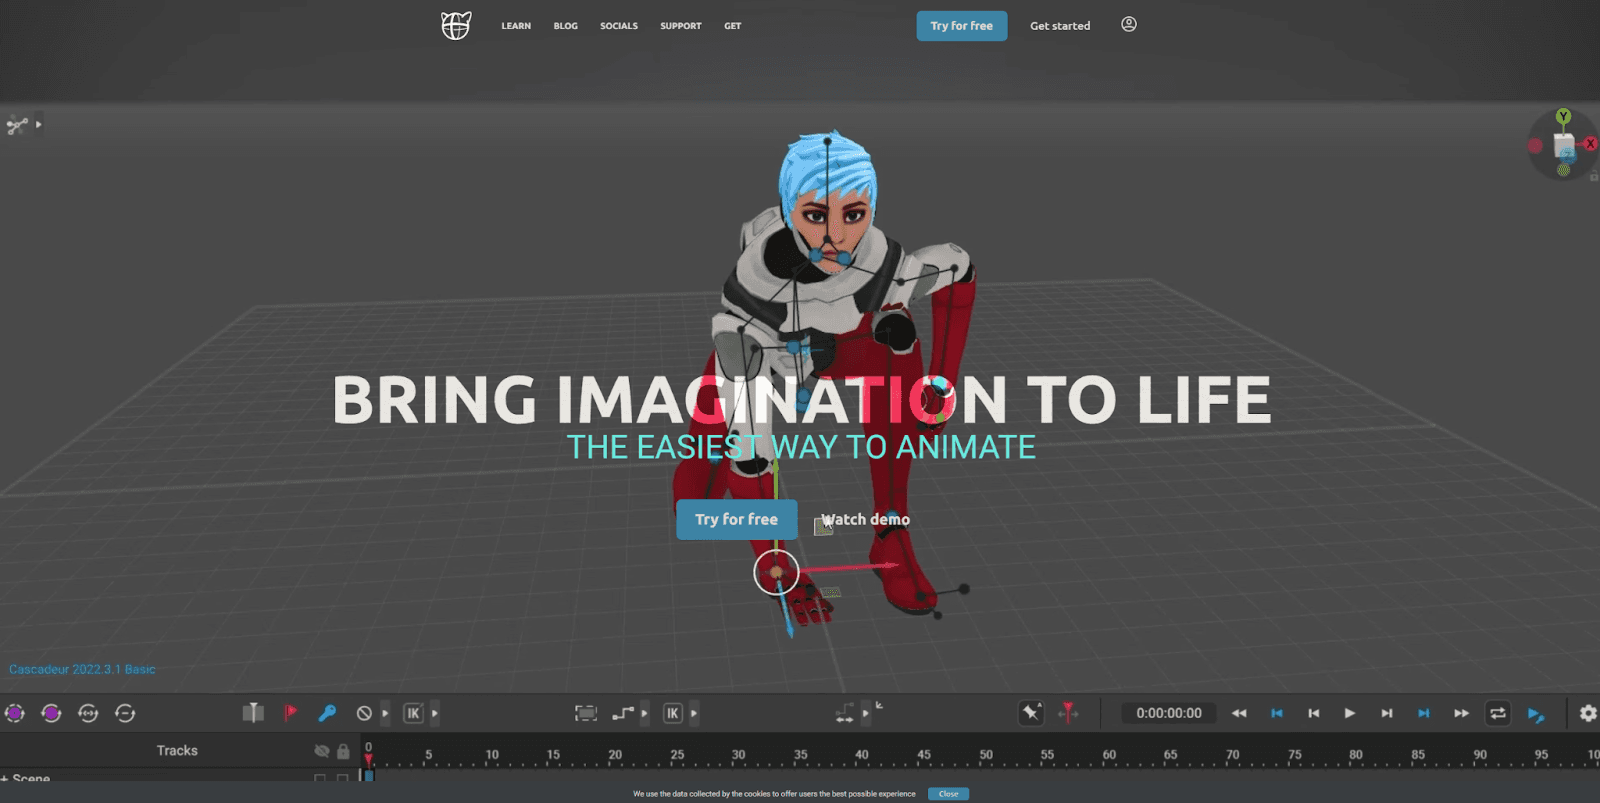This screenshot has height=803, width=1600.
Task: Click the circular arrows icon with dots
Action: [88, 713]
